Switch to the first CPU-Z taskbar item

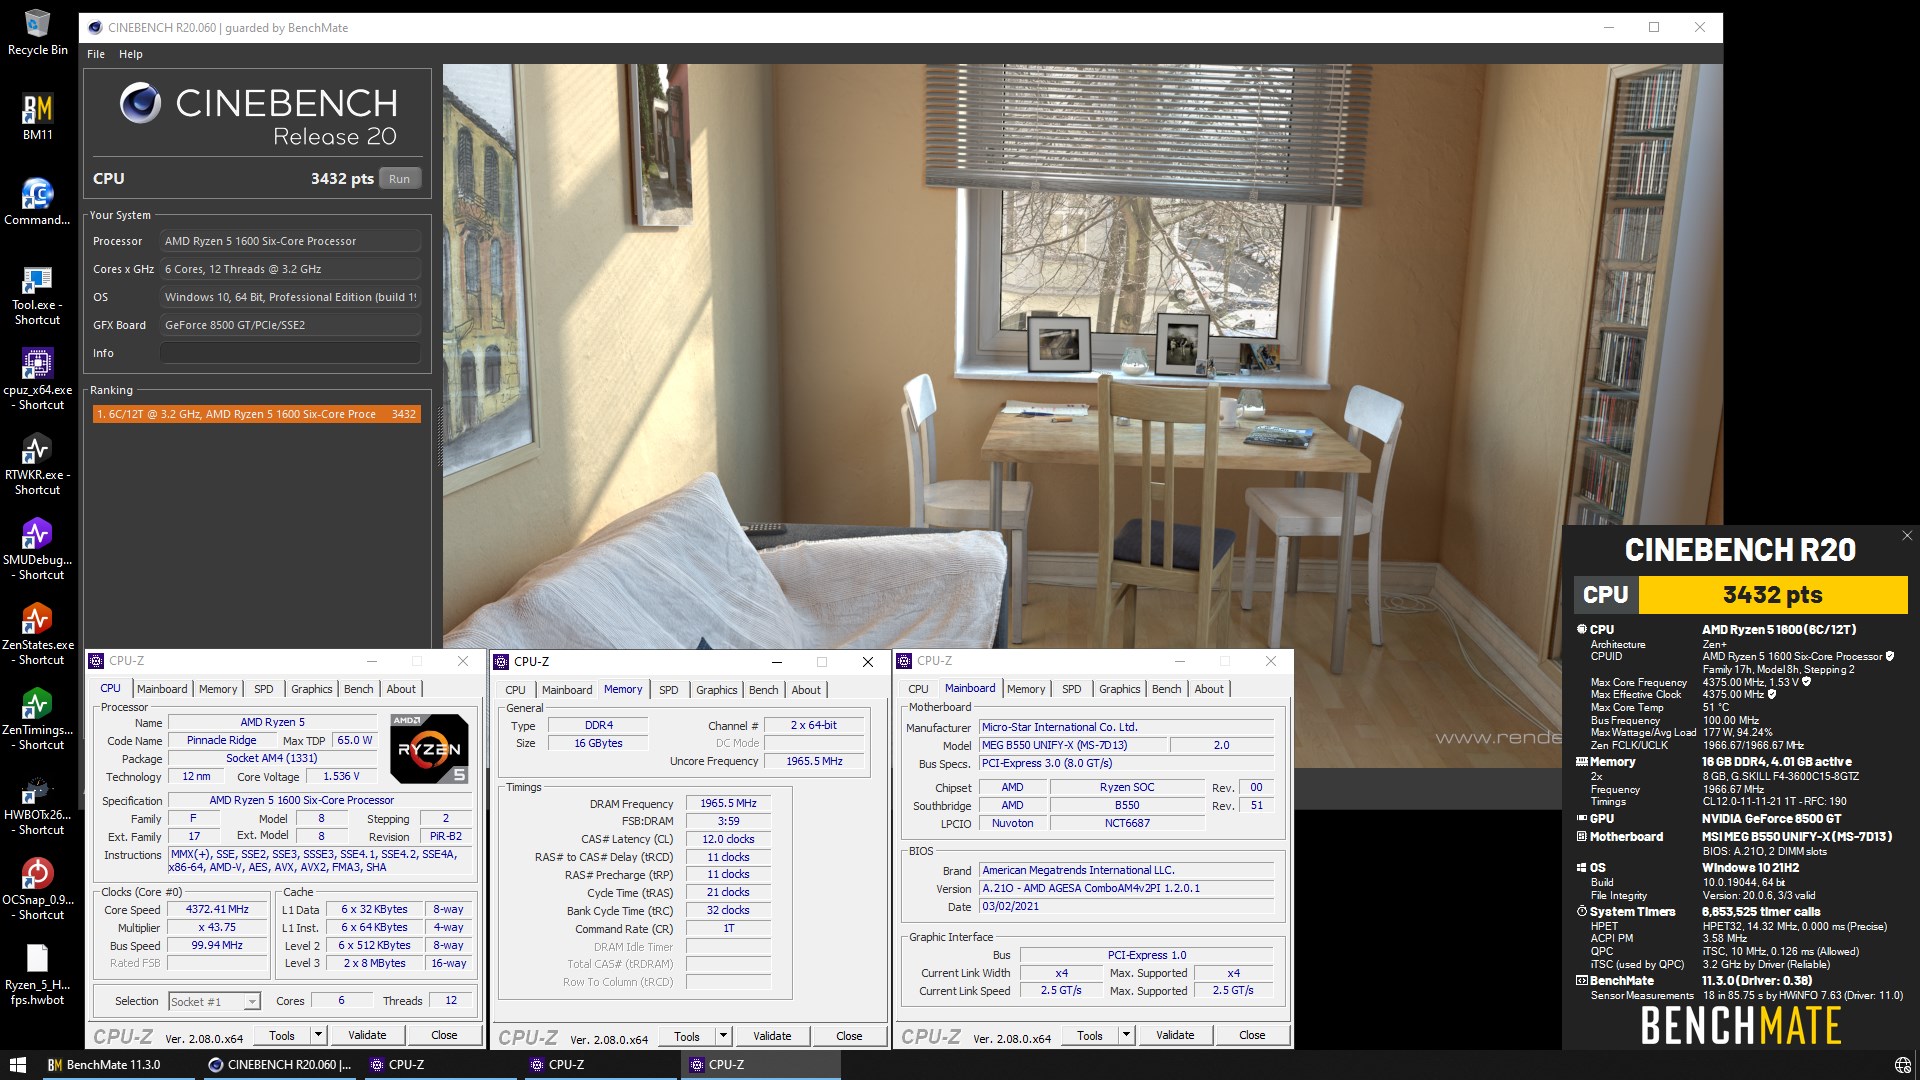[x=440, y=1065]
